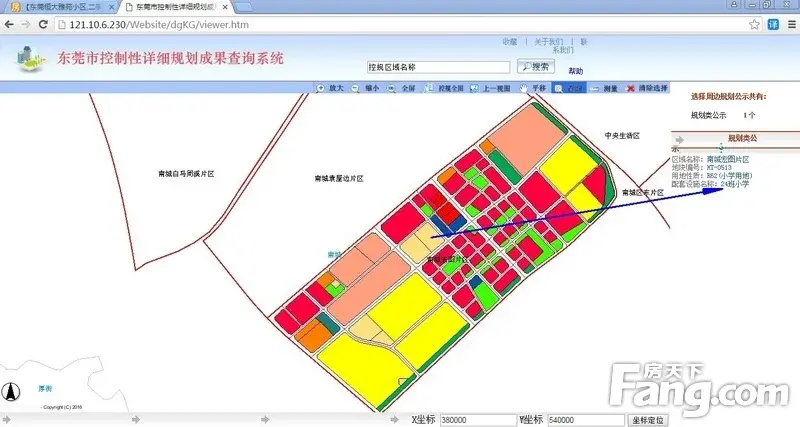Click the 配套设施名称 24班小学 line
800x427 pixels.
(x=710, y=184)
